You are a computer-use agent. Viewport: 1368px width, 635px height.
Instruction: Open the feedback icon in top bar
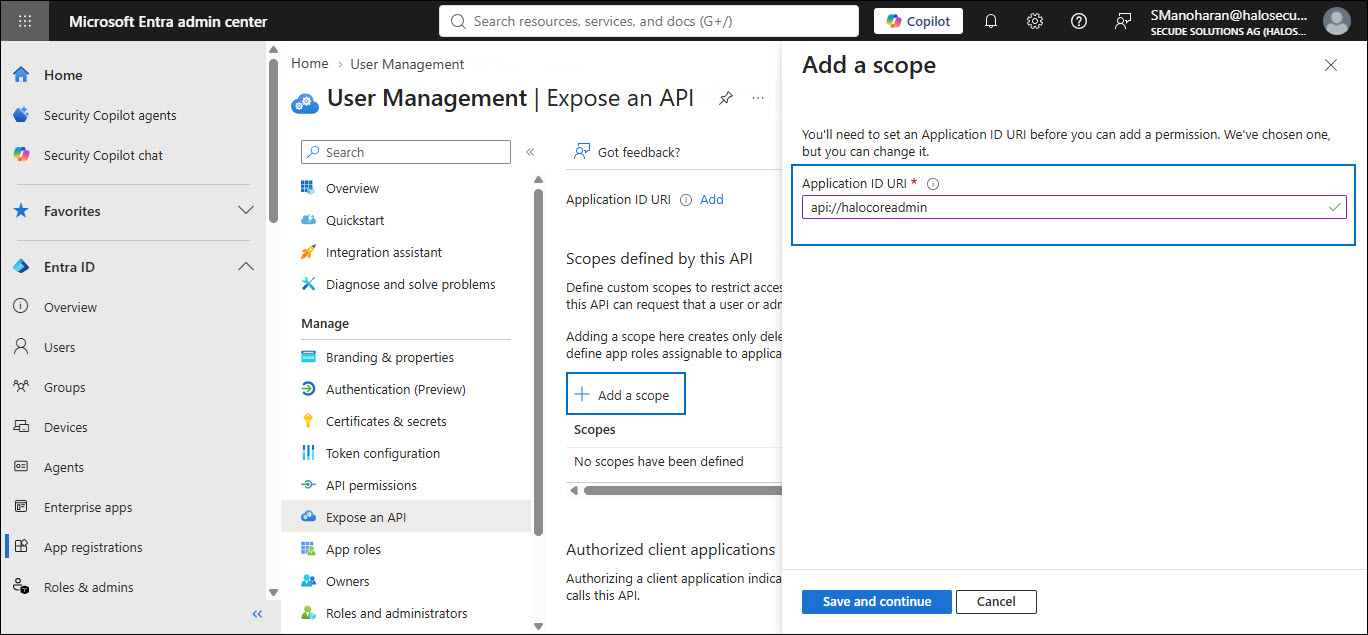pos(1123,21)
